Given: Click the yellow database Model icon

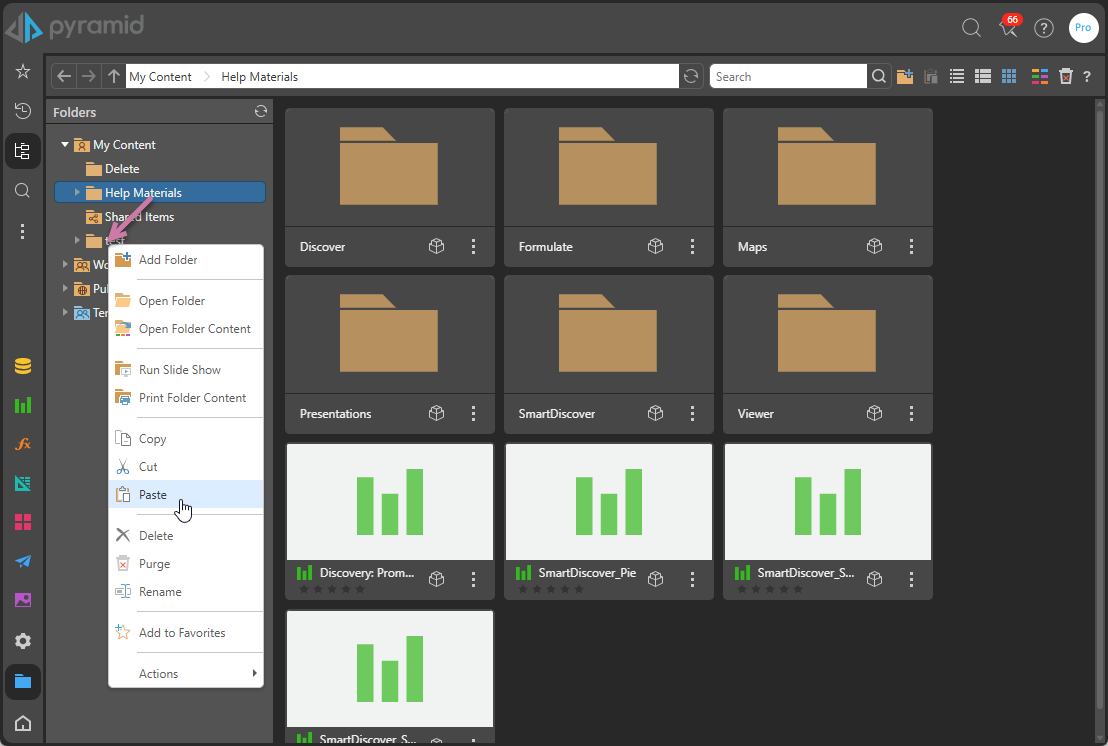Looking at the screenshot, I should (23, 366).
